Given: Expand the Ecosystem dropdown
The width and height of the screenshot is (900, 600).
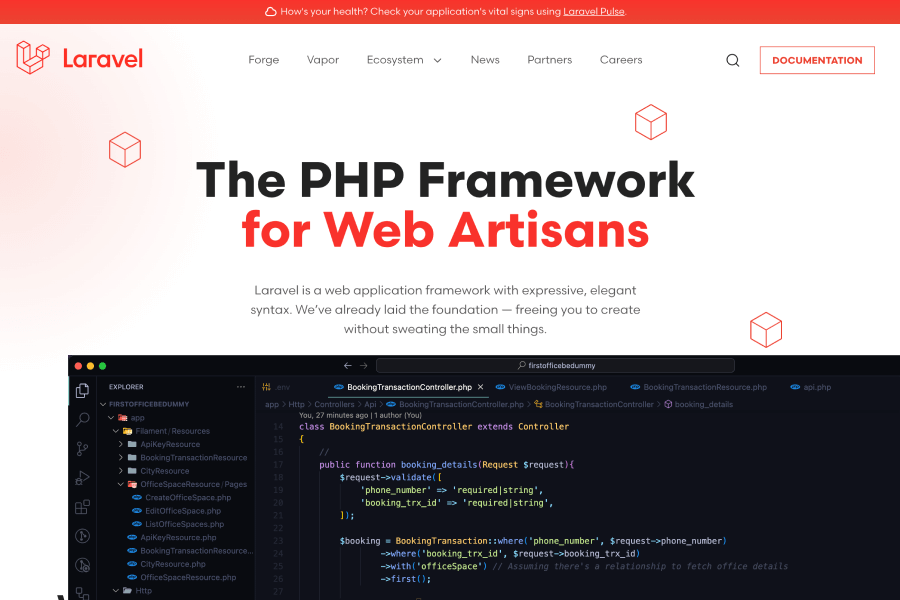Looking at the screenshot, I should point(404,60).
